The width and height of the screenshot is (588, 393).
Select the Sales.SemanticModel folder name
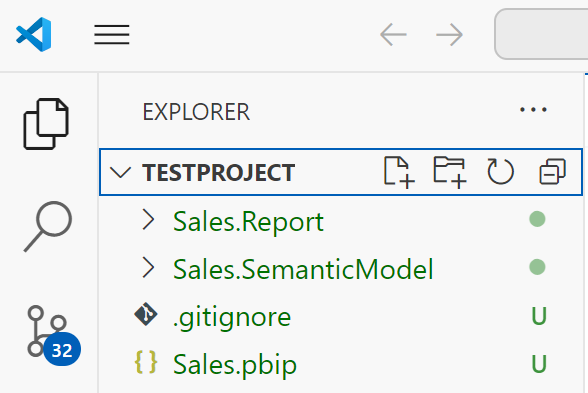(x=303, y=269)
